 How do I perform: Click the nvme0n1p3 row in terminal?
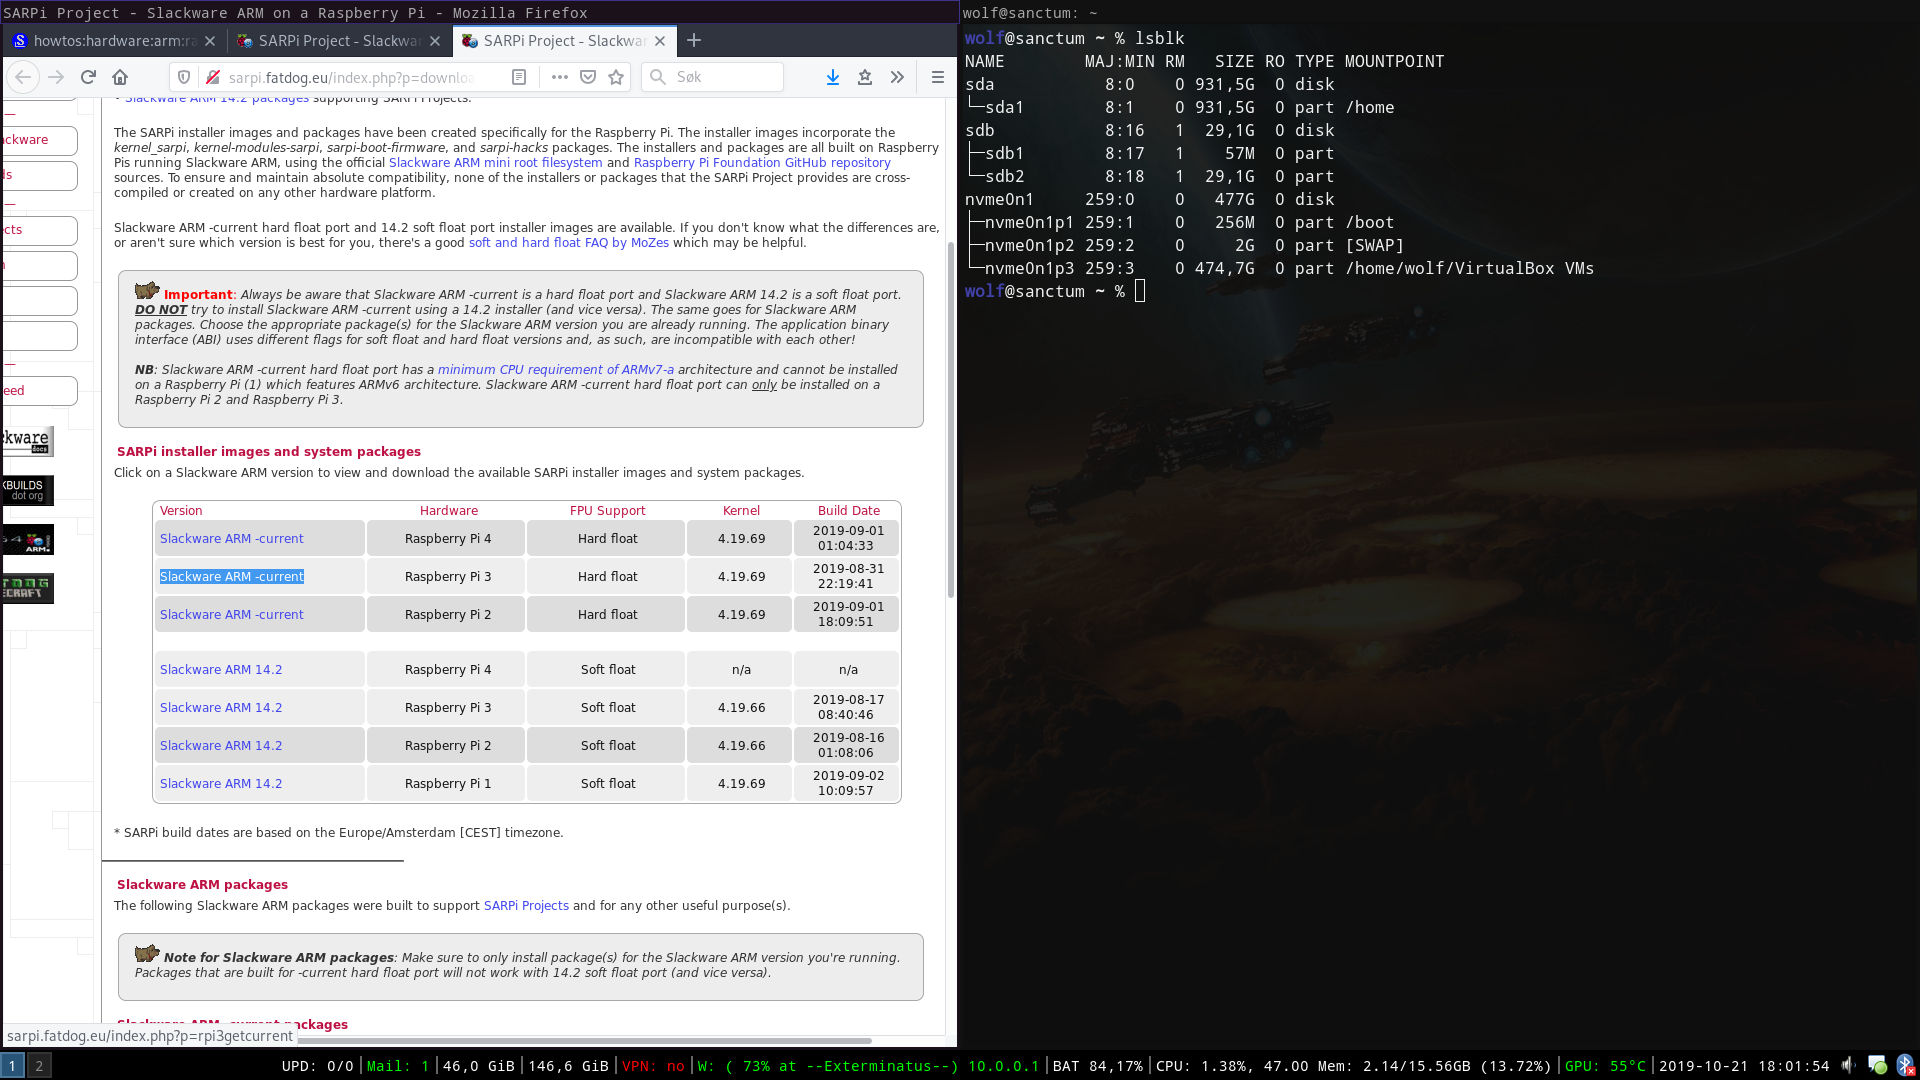point(1279,268)
